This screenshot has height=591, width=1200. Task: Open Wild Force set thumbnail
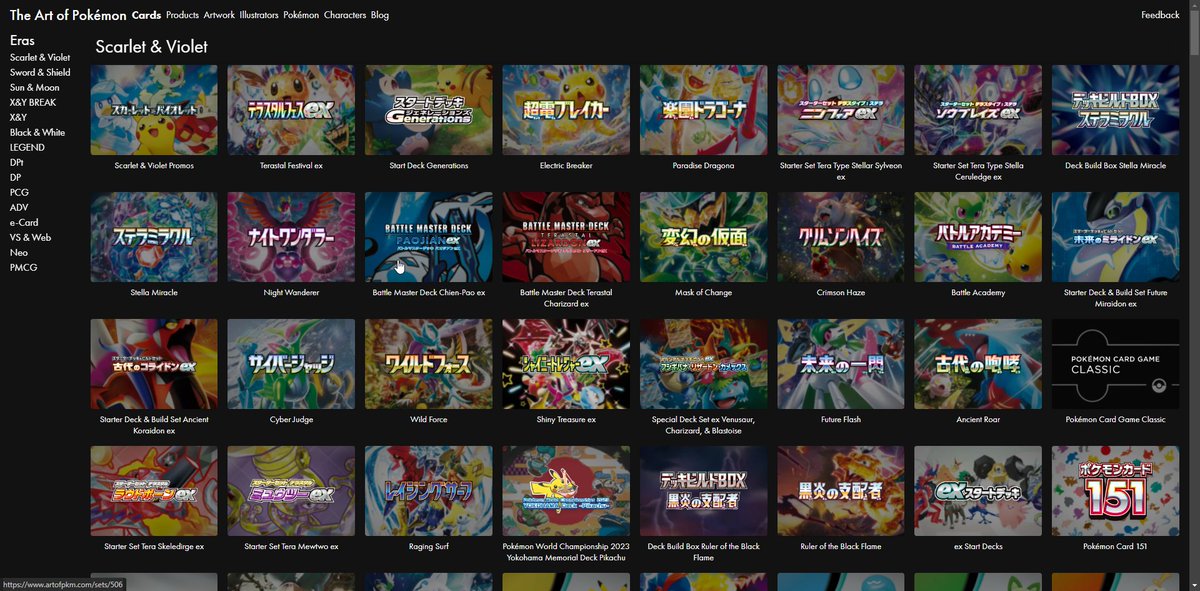tap(429, 364)
